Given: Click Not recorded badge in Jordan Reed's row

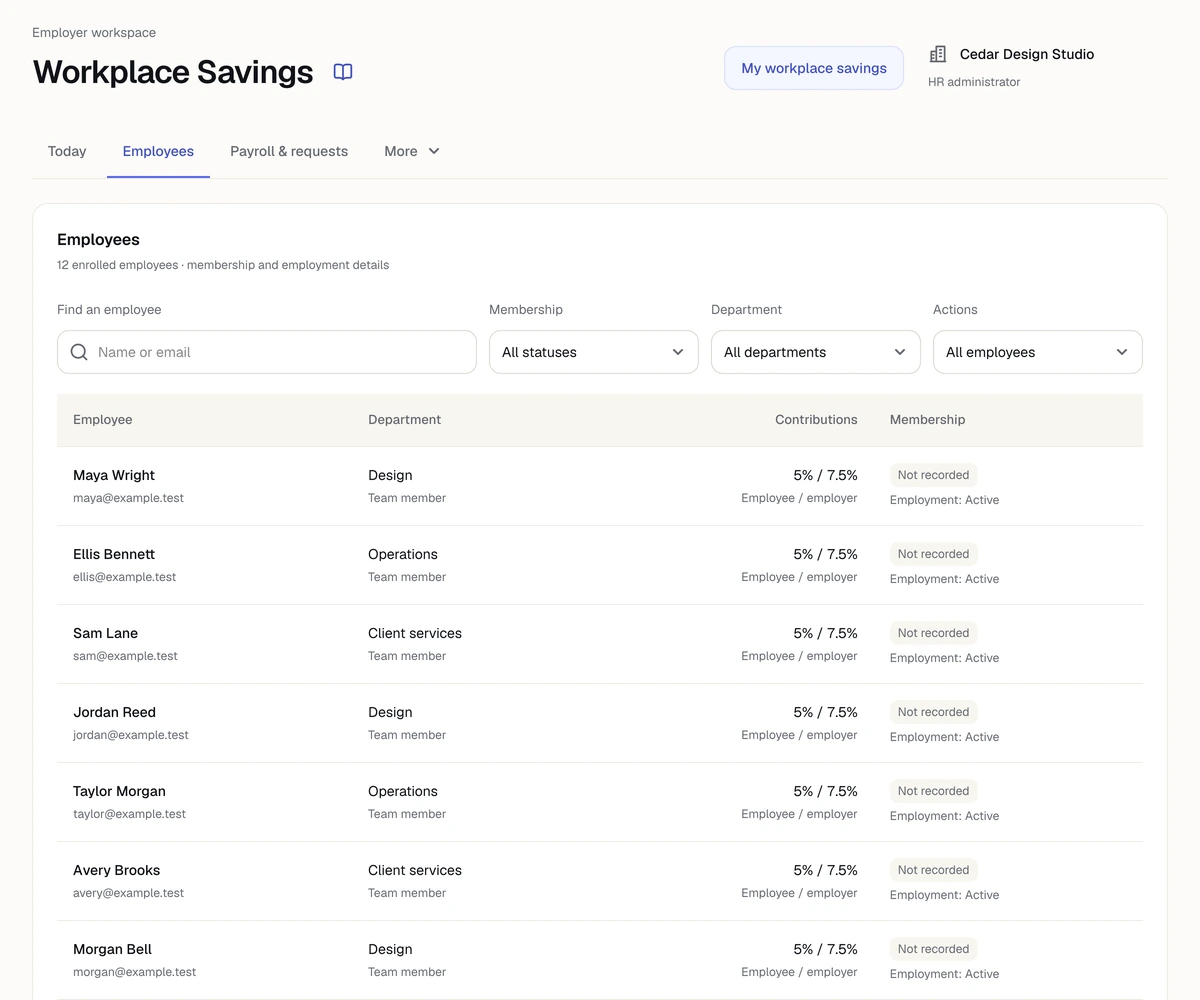Looking at the screenshot, I should (933, 712).
